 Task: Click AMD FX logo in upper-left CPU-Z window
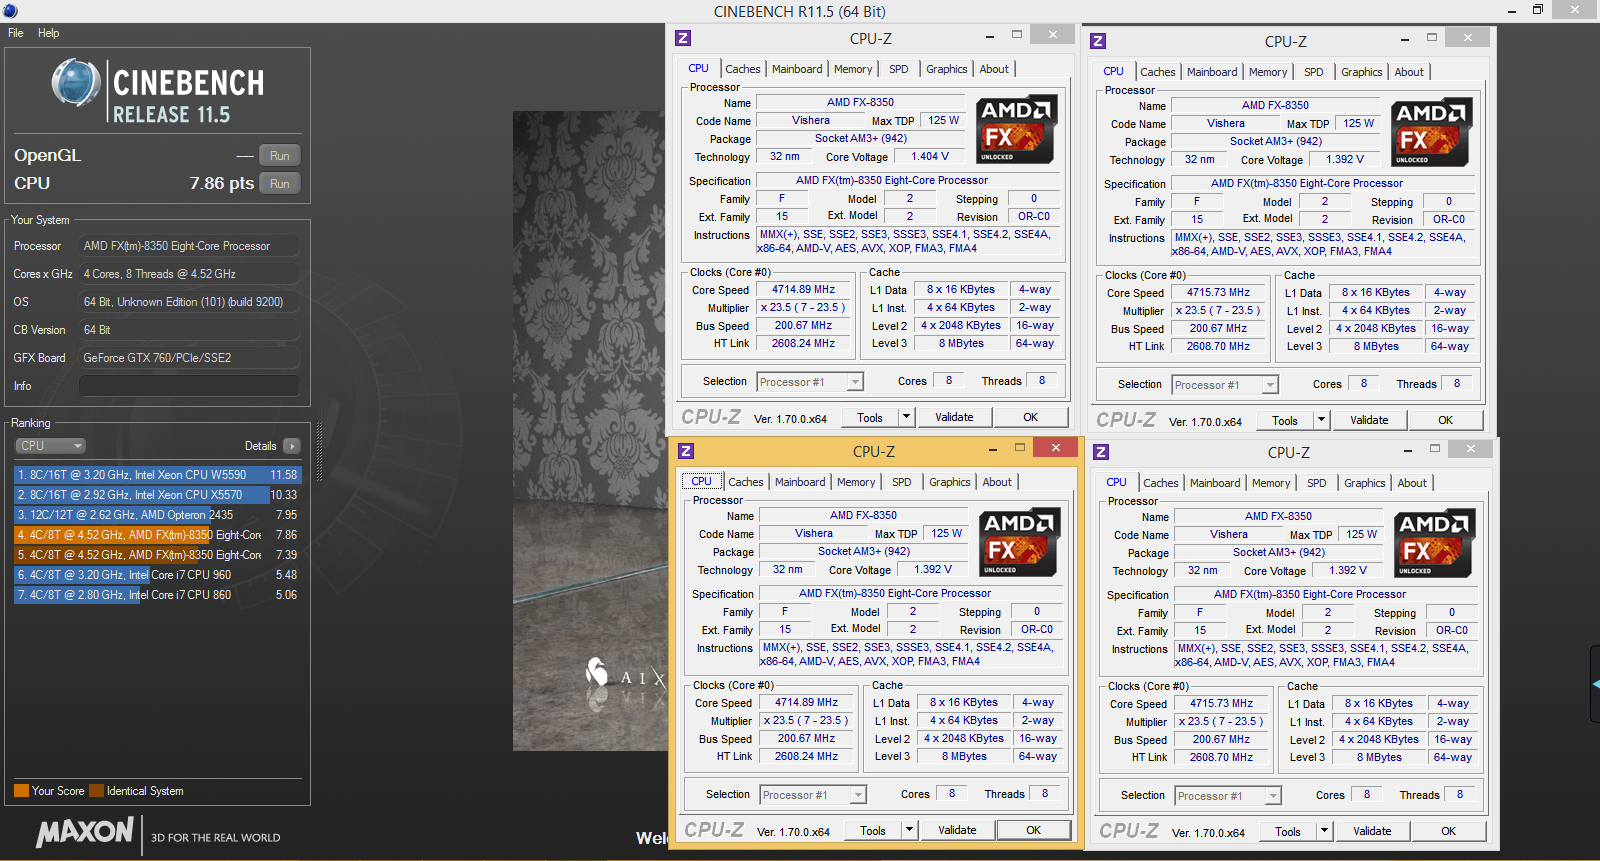point(1015,130)
